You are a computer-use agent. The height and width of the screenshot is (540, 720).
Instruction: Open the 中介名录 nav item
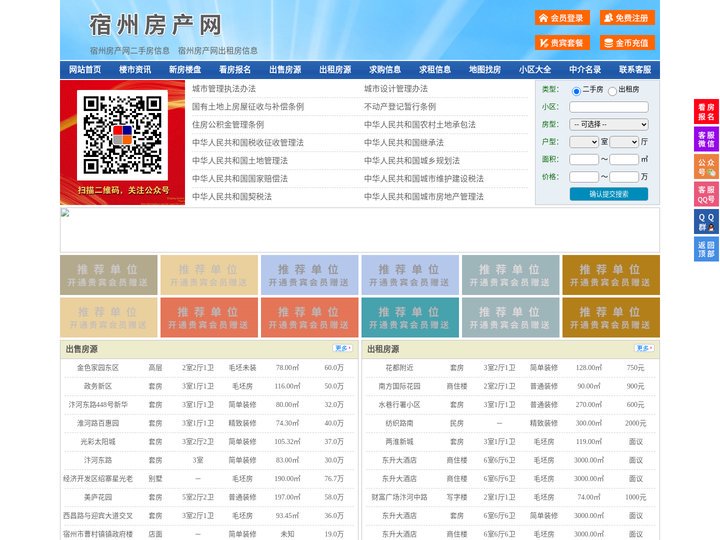585,70
